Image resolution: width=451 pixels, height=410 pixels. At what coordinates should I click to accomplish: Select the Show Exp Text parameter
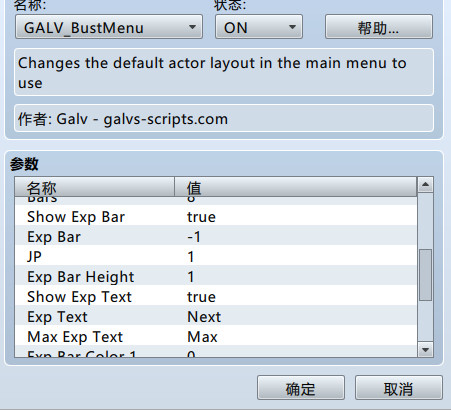click(80, 297)
